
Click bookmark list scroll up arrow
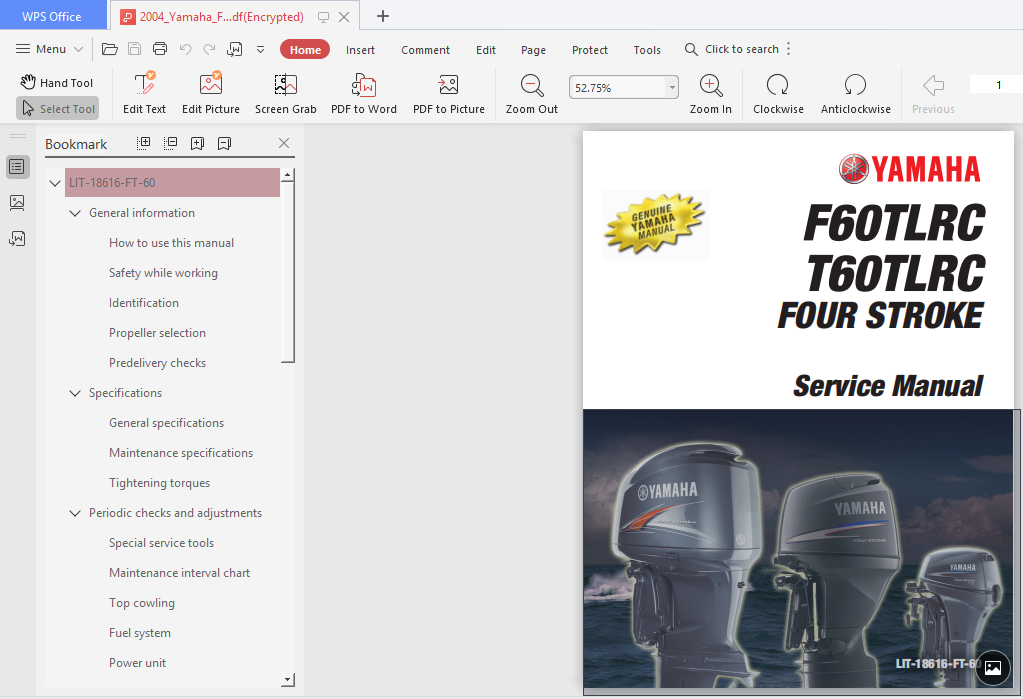tap(288, 175)
